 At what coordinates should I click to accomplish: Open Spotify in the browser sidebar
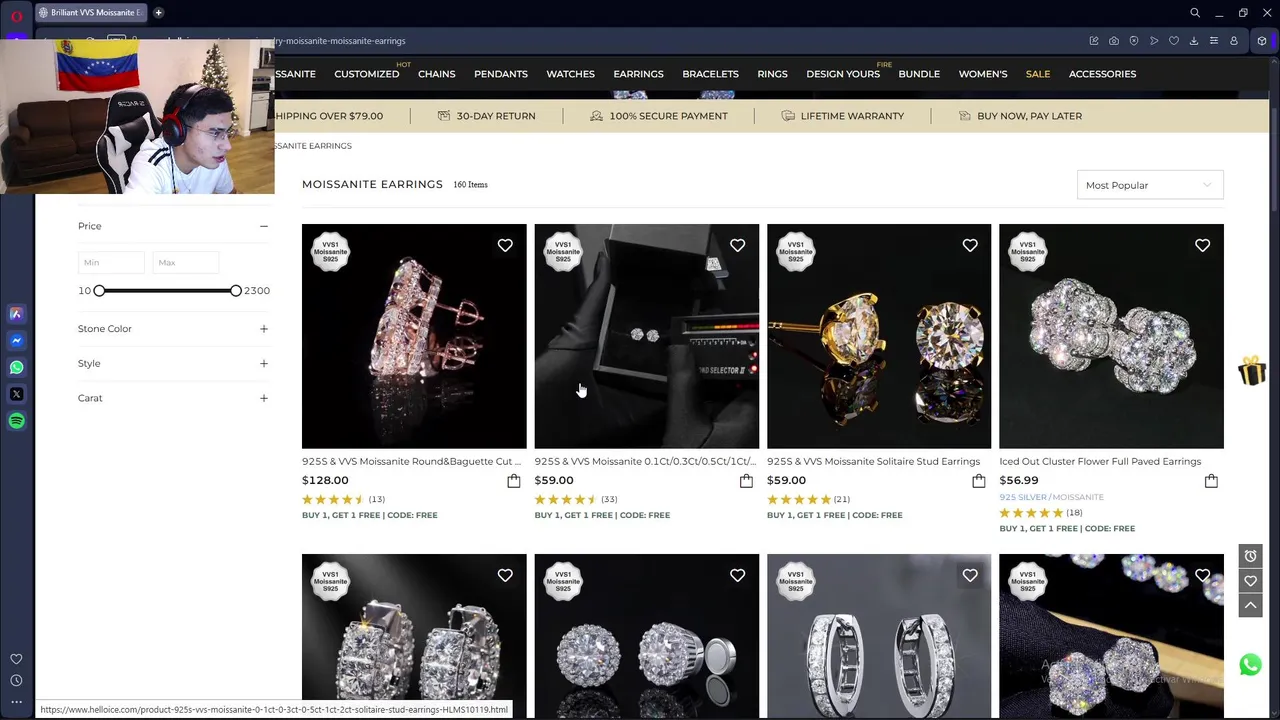pyautogui.click(x=16, y=421)
